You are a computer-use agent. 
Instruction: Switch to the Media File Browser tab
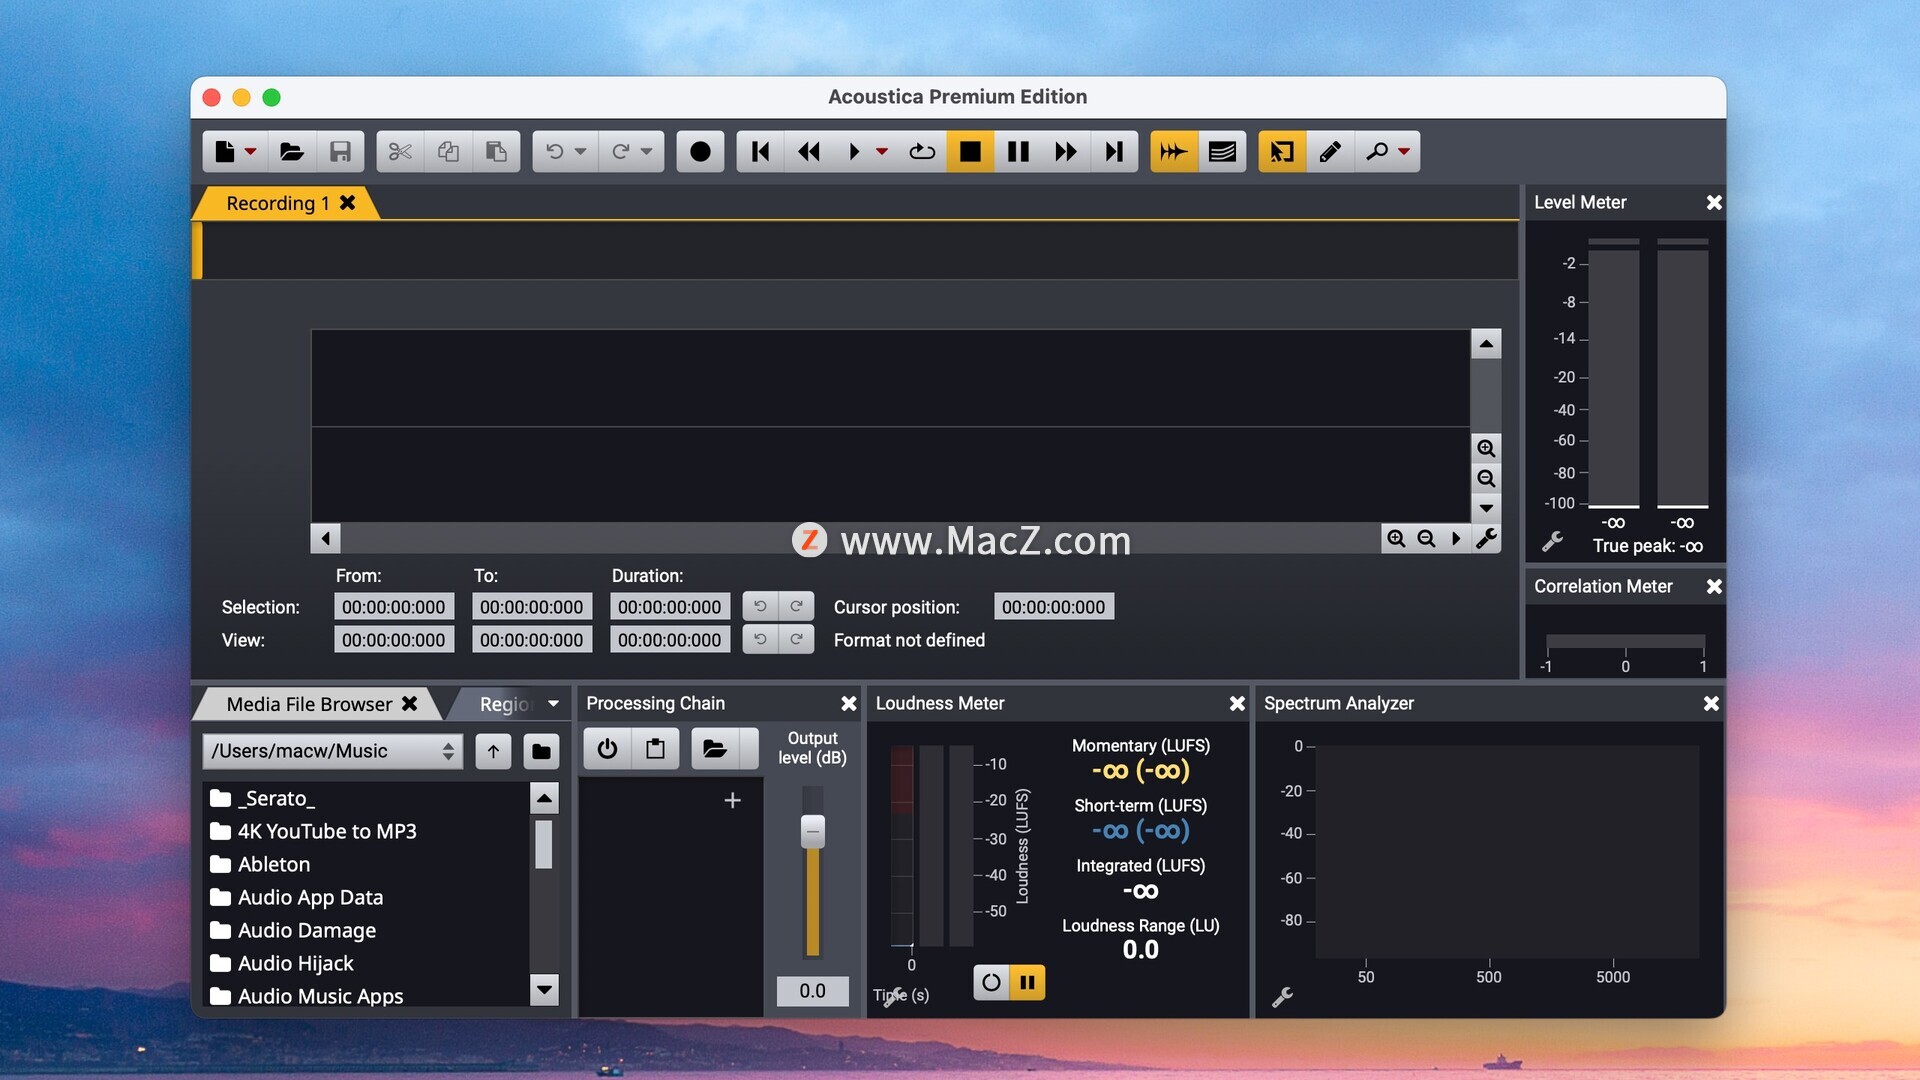pyautogui.click(x=309, y=704)
